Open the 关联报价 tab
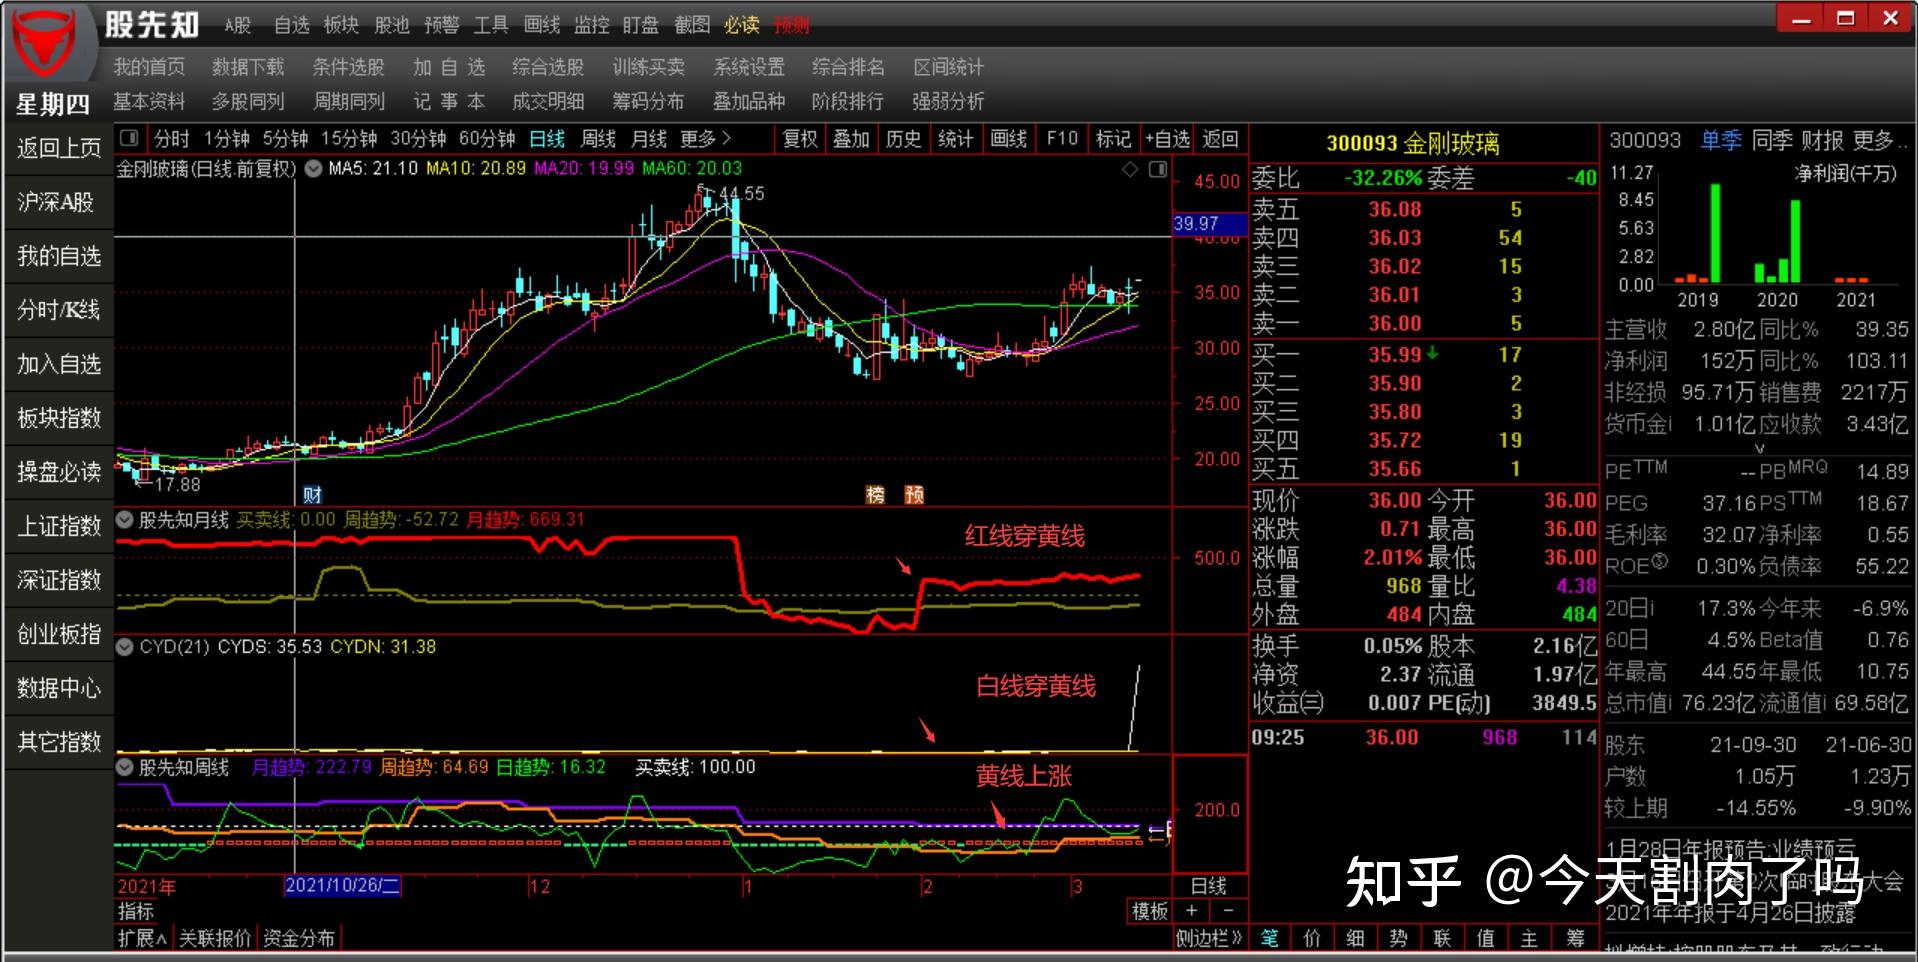1918x962 pixels. (215, 938)
